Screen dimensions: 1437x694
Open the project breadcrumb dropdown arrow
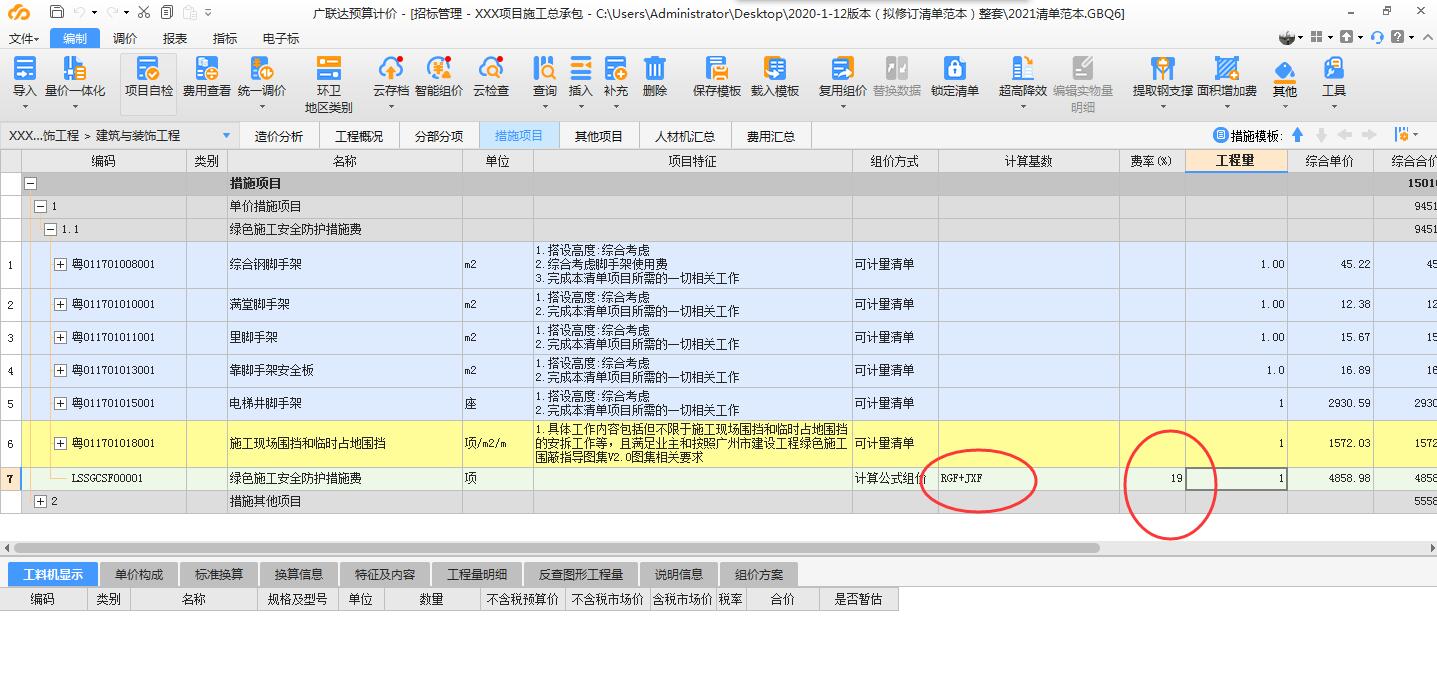pos(226,135)
